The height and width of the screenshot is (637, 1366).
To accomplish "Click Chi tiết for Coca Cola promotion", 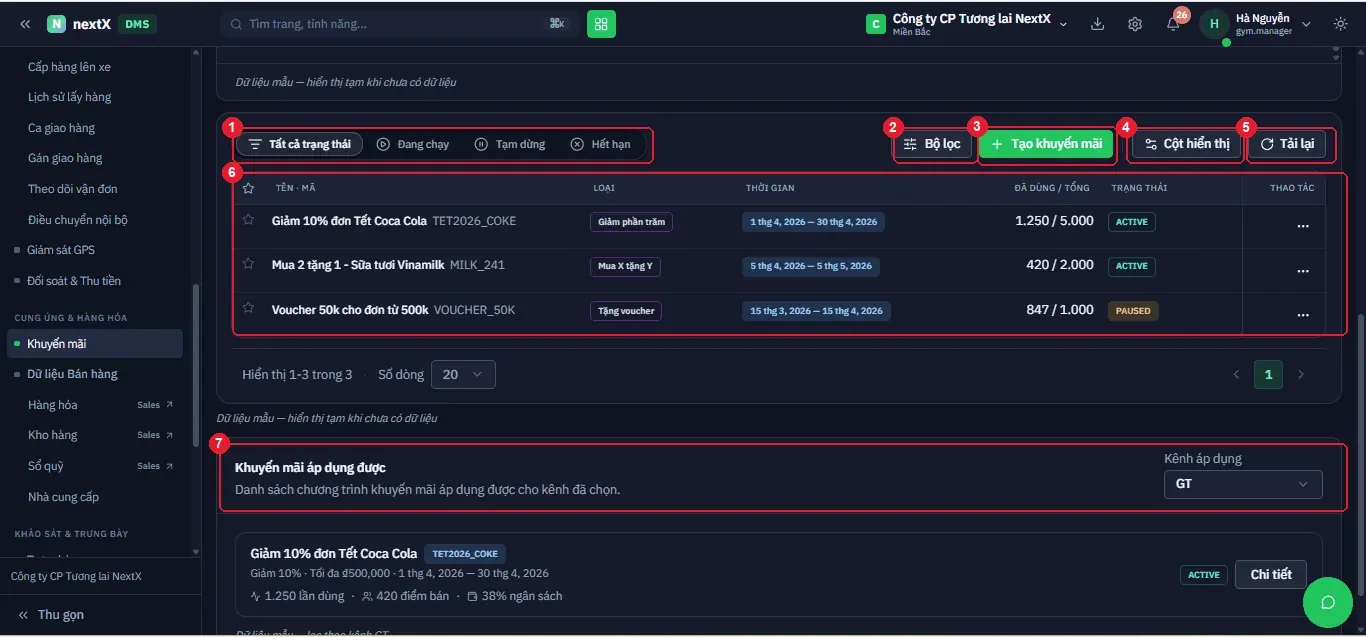I will pyautogui.click(x=1271, y=574).
